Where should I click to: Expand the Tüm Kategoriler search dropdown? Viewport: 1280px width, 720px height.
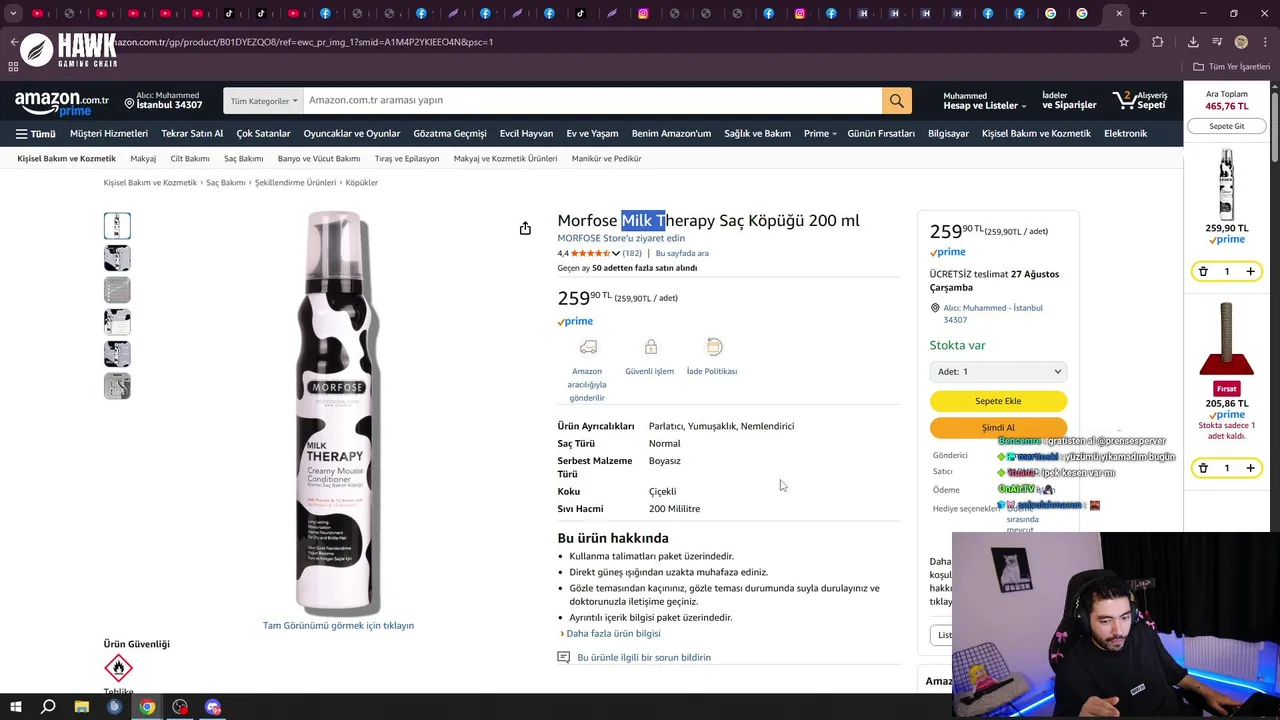coord(264,100)
